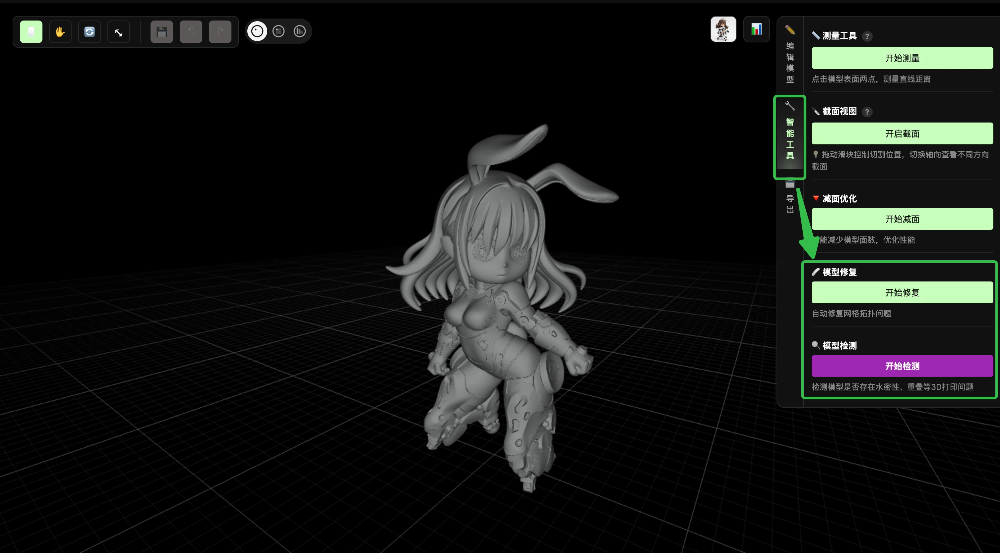Click the 模型修复 section title
Viewport: 1000px width, 553px height.
(x=839, y=272)
